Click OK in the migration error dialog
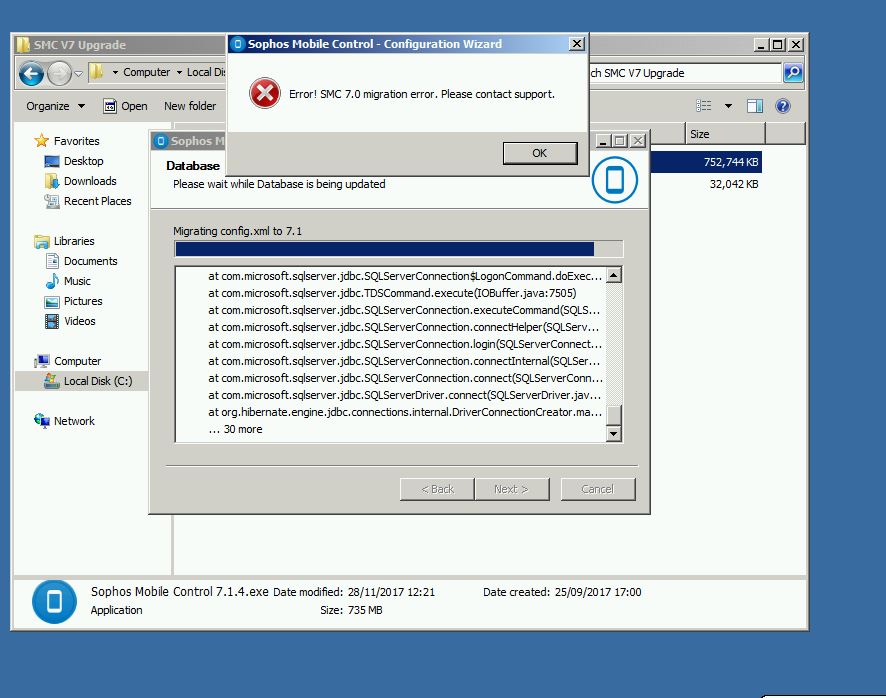 coord(540,153)
